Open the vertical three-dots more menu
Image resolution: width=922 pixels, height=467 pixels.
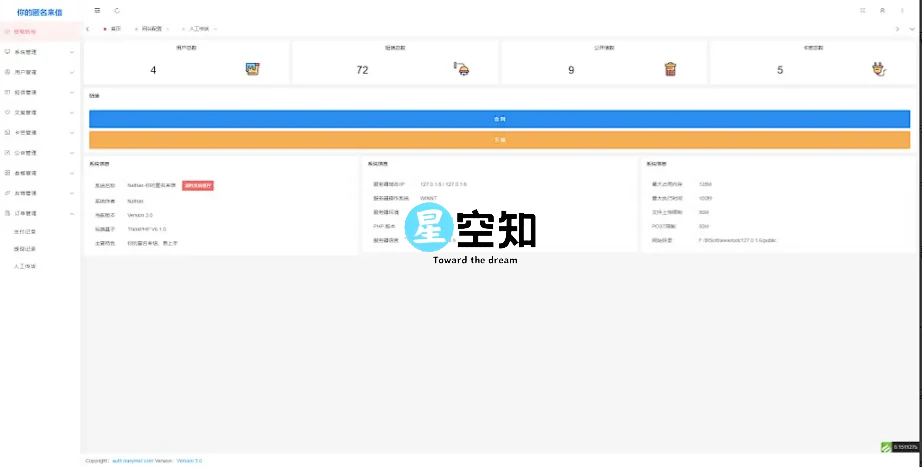[x=902, y=11]
